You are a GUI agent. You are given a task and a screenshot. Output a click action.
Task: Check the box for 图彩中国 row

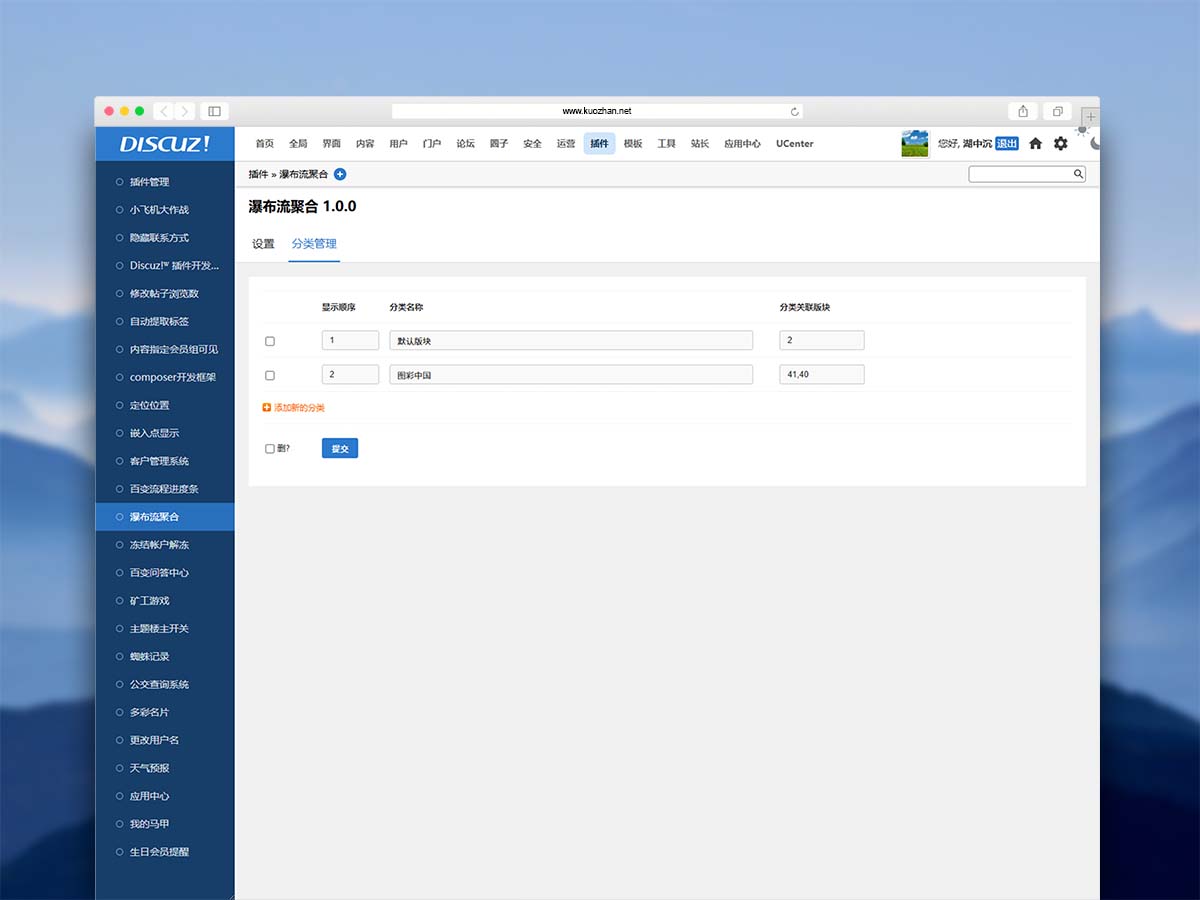pyautogui.click(x=270, y=375)
